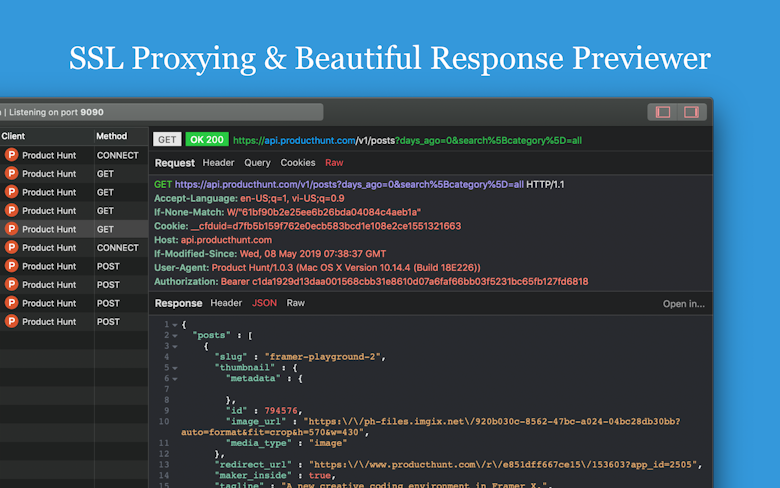Click the "image_url" imgix link line

click(430, 427)
